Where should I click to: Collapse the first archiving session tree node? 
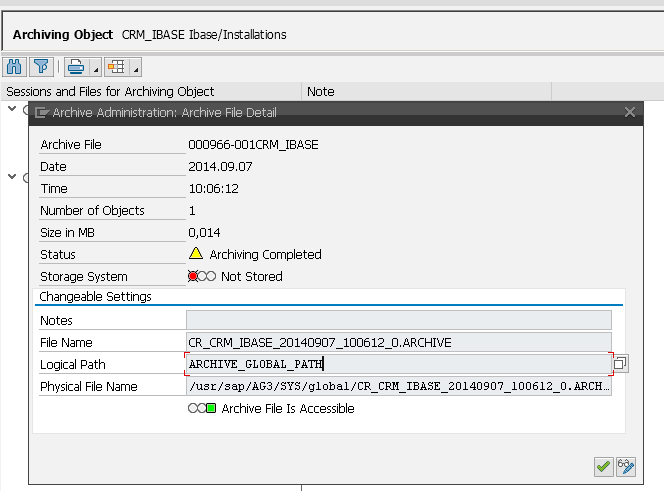coord(12,109)
